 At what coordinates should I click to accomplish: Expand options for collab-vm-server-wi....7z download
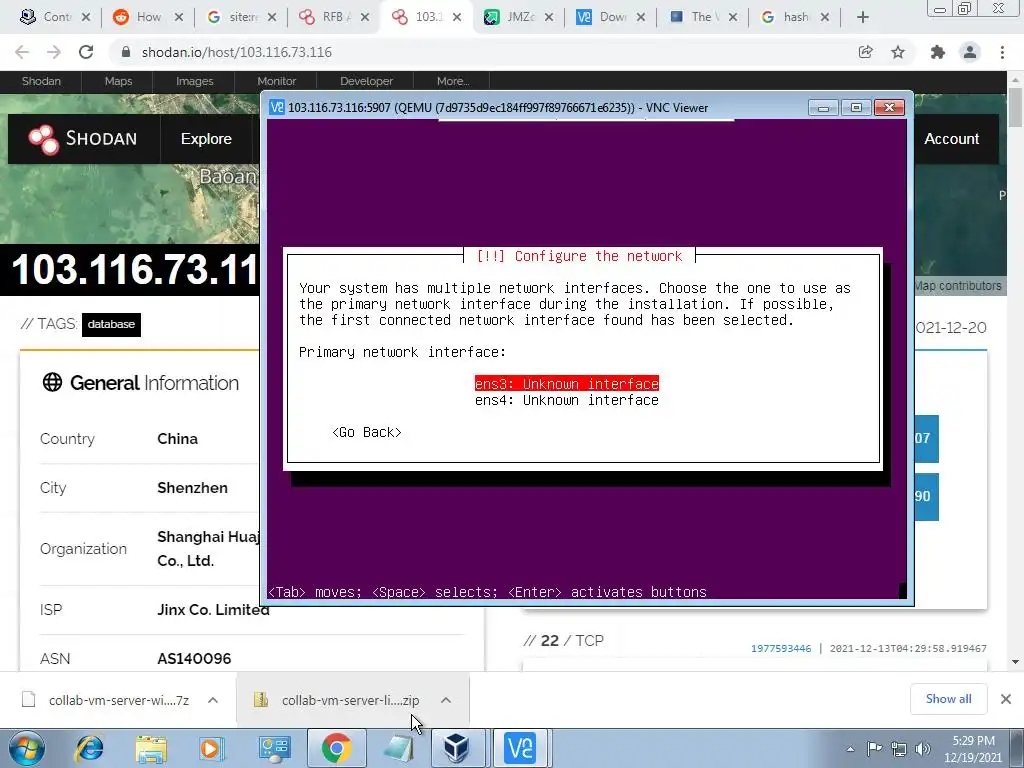(213, 700)
